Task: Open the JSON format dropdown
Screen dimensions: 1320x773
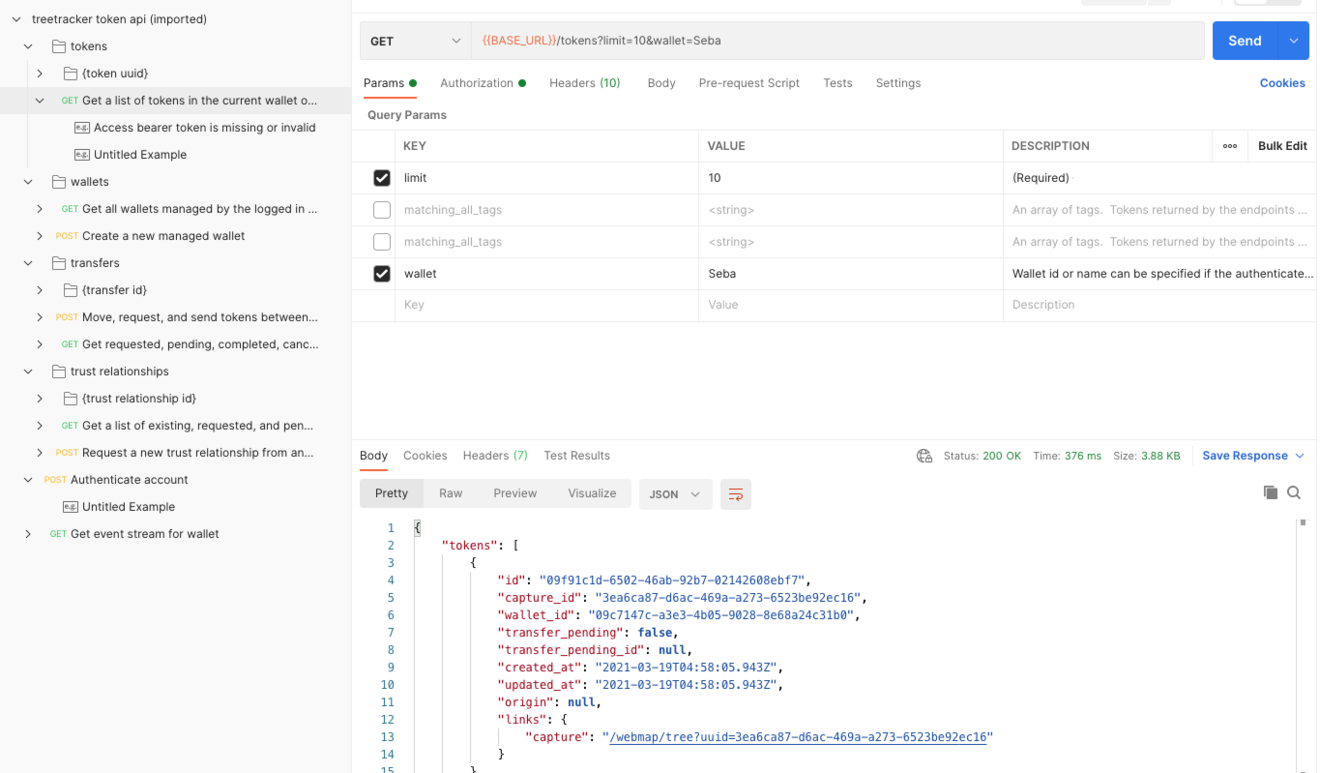Action: pyautogui.click(x=675, y=494)
